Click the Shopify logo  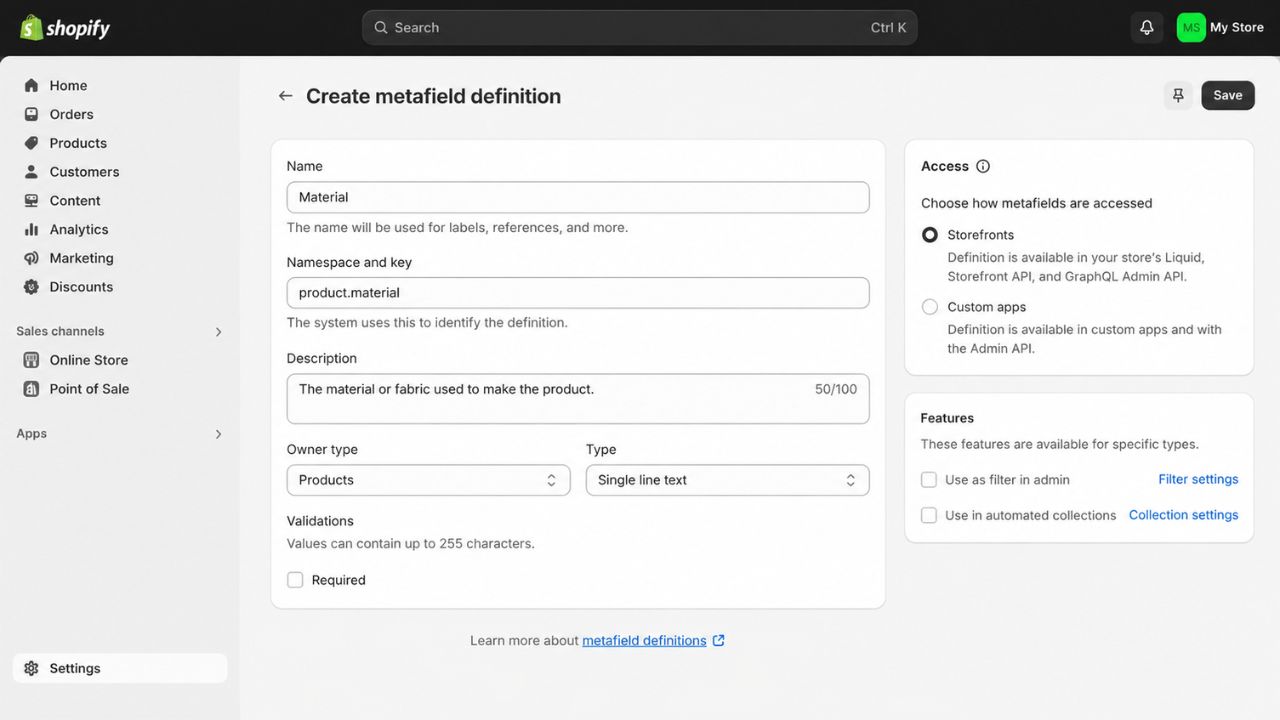[65, 27]
